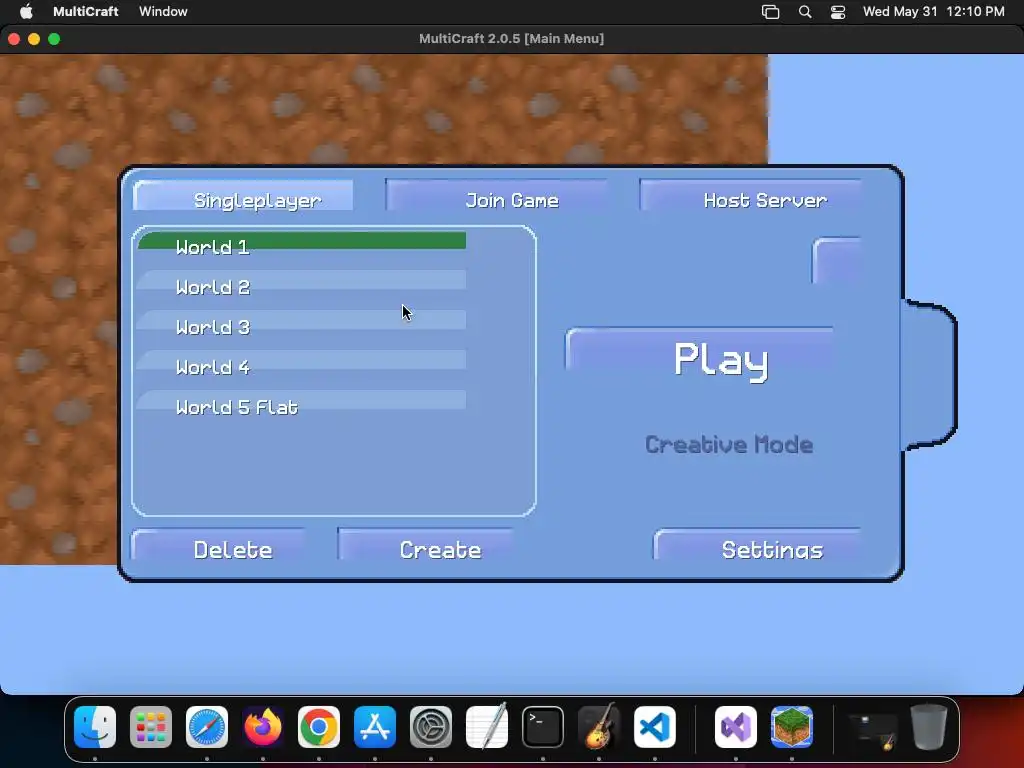Switch to the Join Game tab

click(x=496, y=195)
